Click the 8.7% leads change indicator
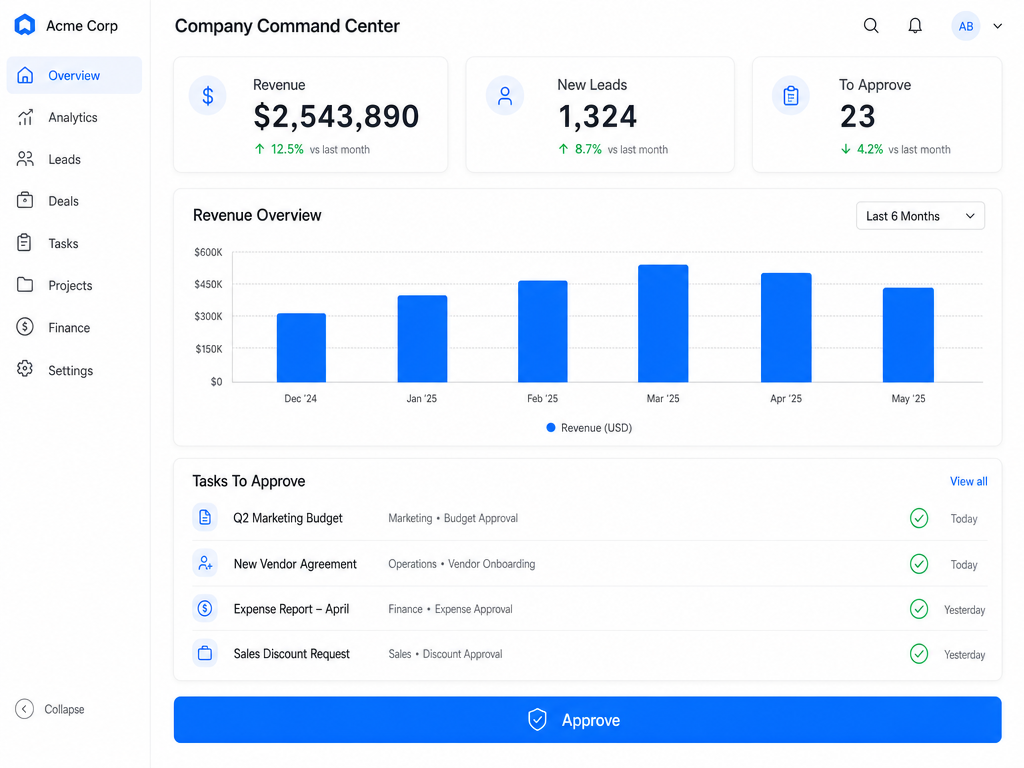The width and height of the screenshot is (1024, 768). [x=580, y=149]
